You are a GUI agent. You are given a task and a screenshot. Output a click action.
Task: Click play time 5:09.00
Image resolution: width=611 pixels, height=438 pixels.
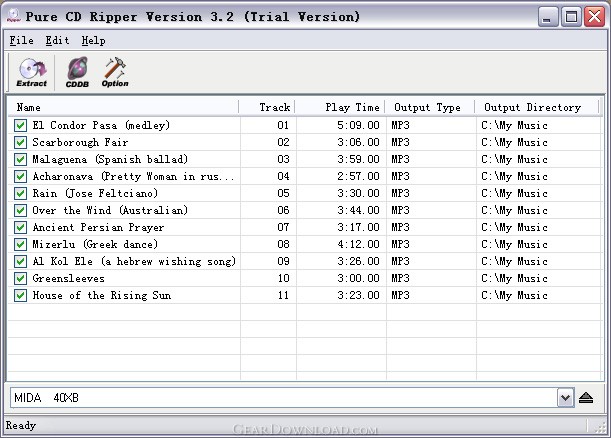(358, 125)
